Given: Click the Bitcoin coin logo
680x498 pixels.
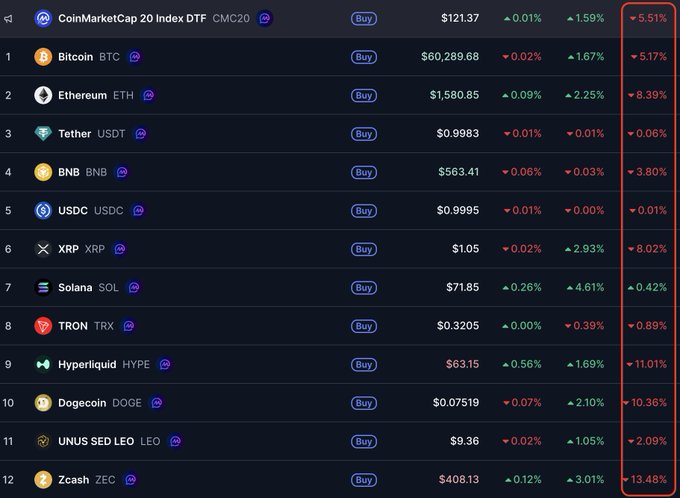Looking at the screenshot, I should coord(43,57).
